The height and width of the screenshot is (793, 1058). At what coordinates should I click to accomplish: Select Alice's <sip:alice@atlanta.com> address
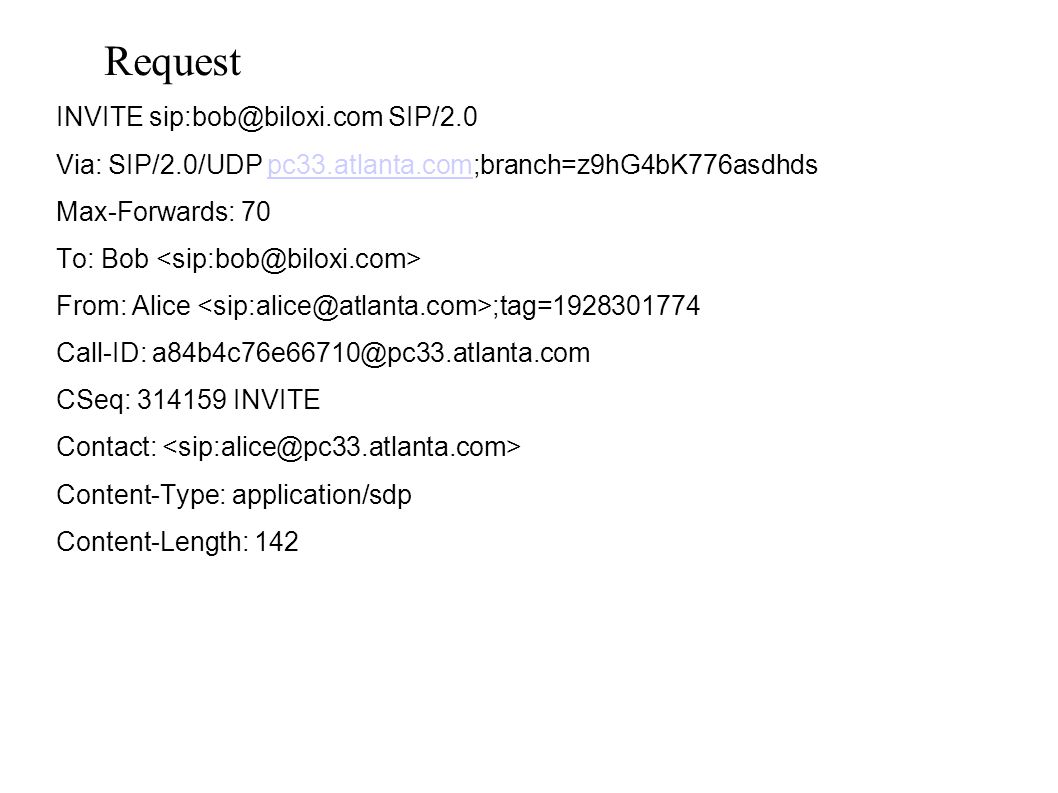tap(345, 306)
